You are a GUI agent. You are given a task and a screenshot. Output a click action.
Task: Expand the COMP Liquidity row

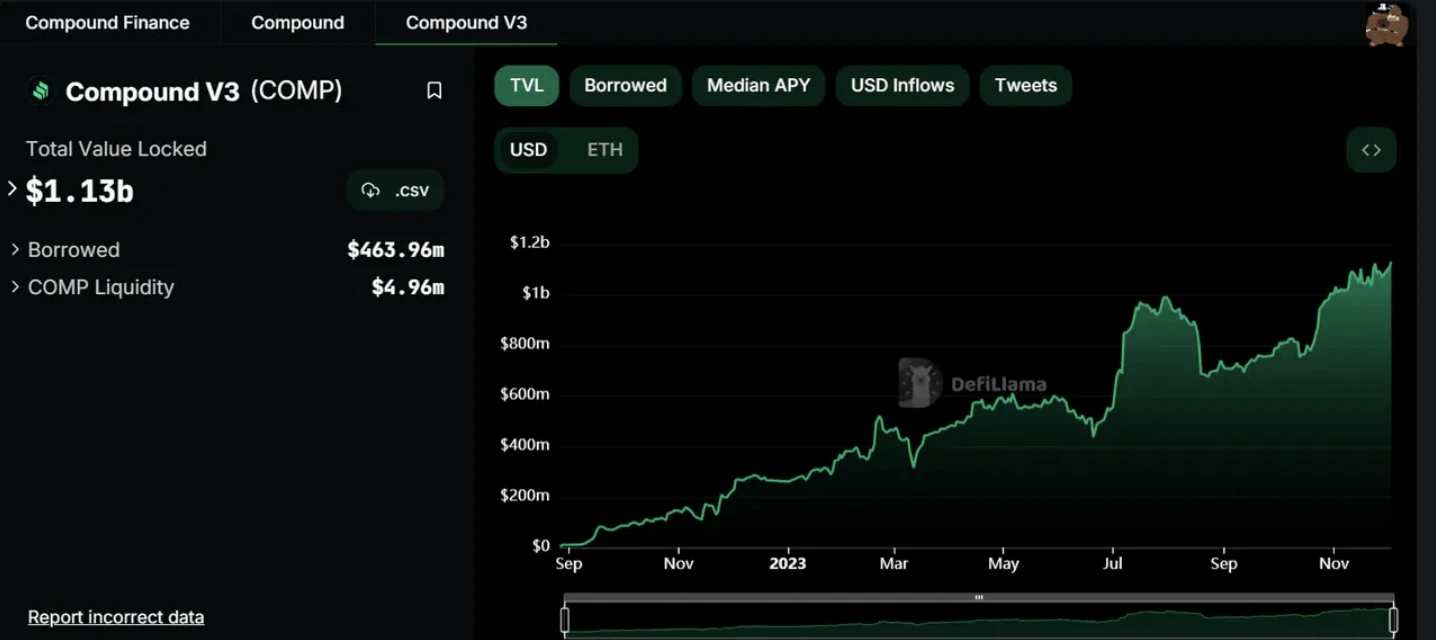point(16,287)
